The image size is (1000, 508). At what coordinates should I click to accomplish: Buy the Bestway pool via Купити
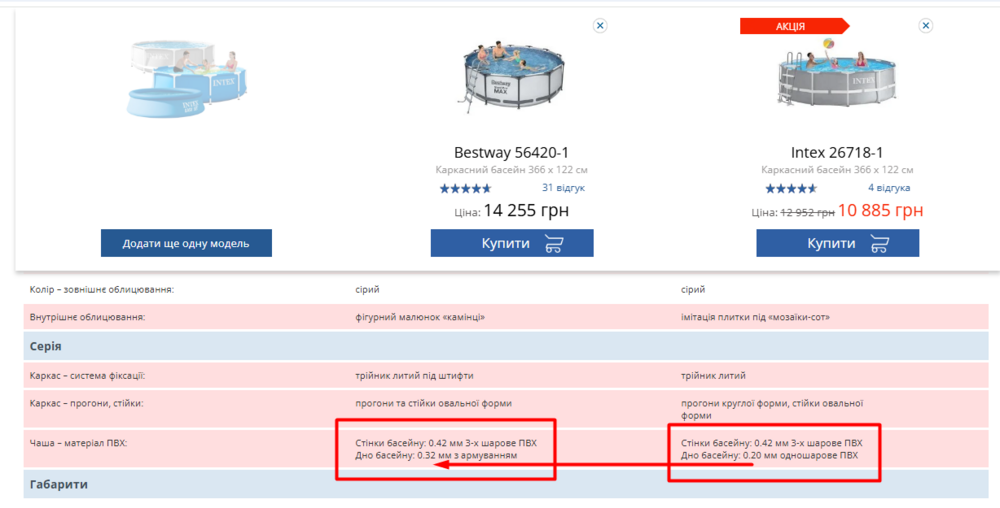point(512,243)
